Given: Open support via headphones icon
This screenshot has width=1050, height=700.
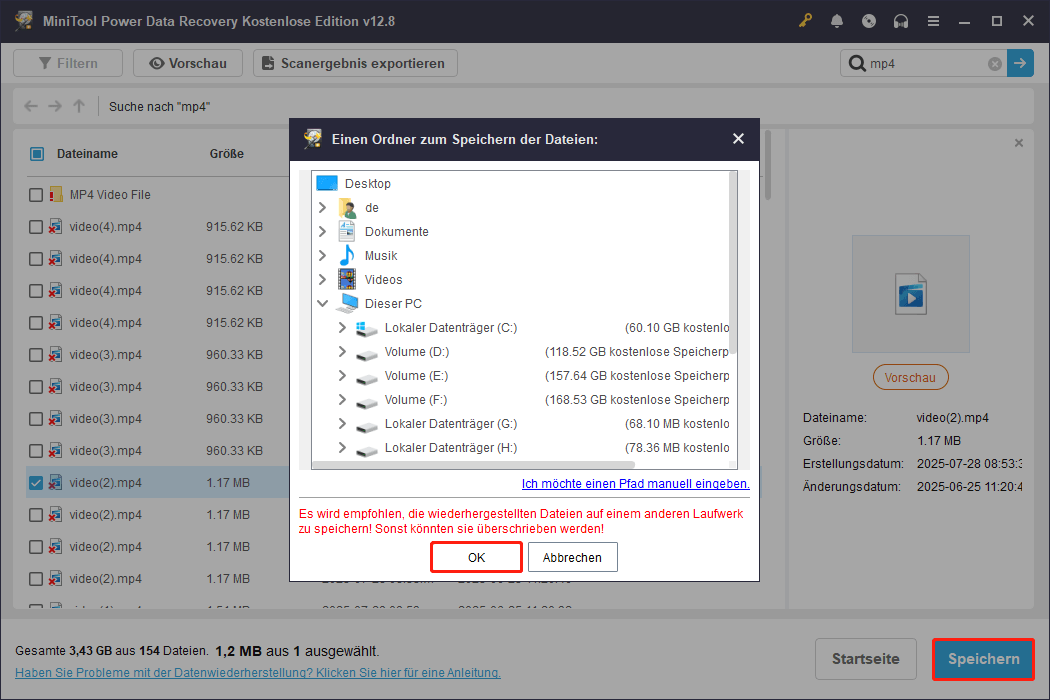Looking at the screenshot, I should (901, 21).
